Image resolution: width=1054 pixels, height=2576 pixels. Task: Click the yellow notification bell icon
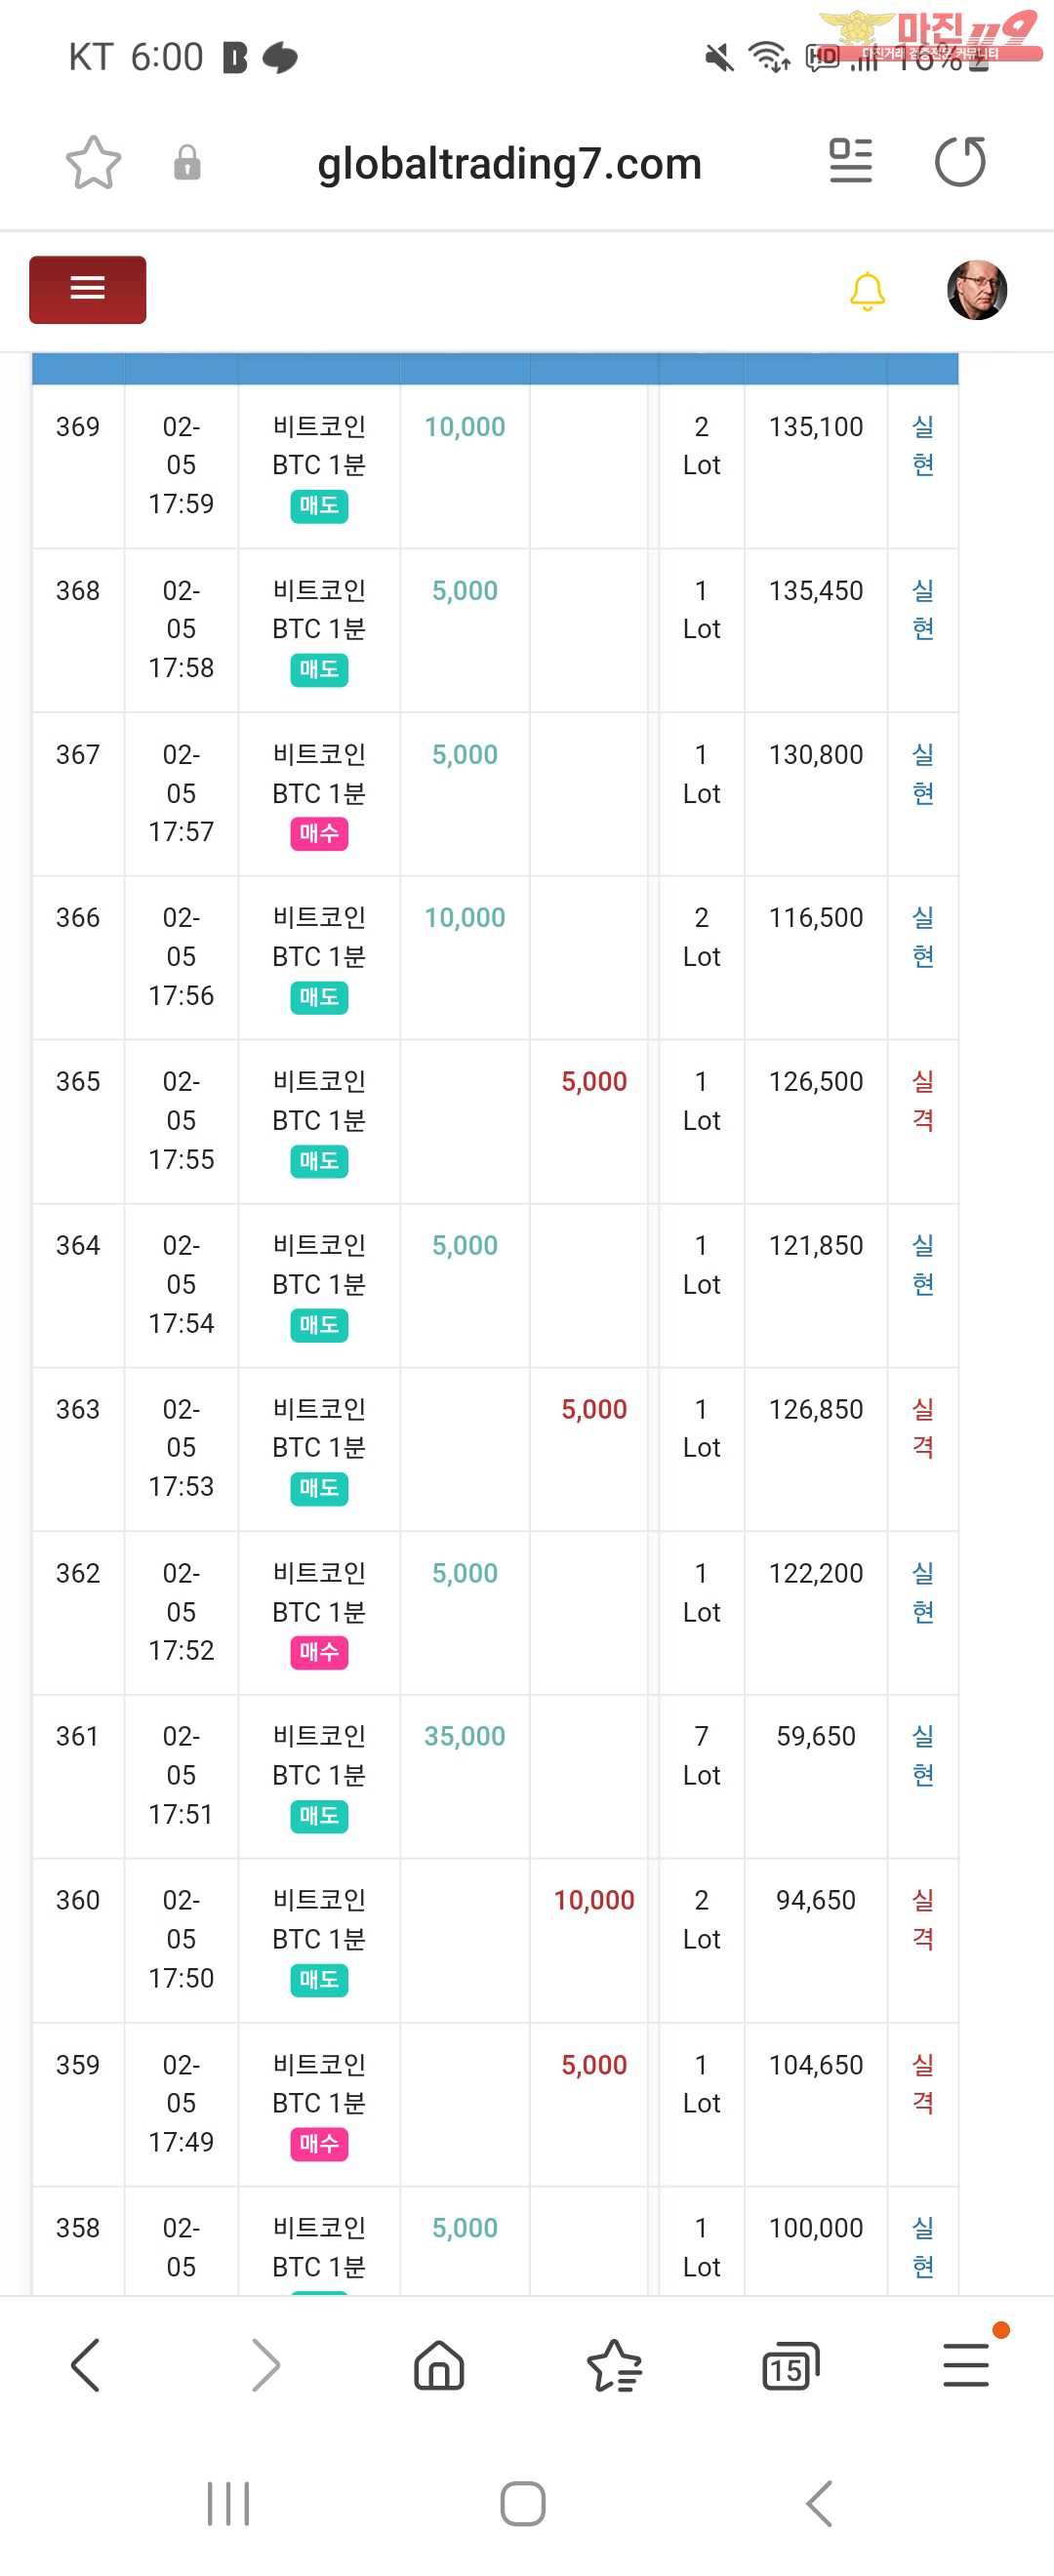click(867, 291)
